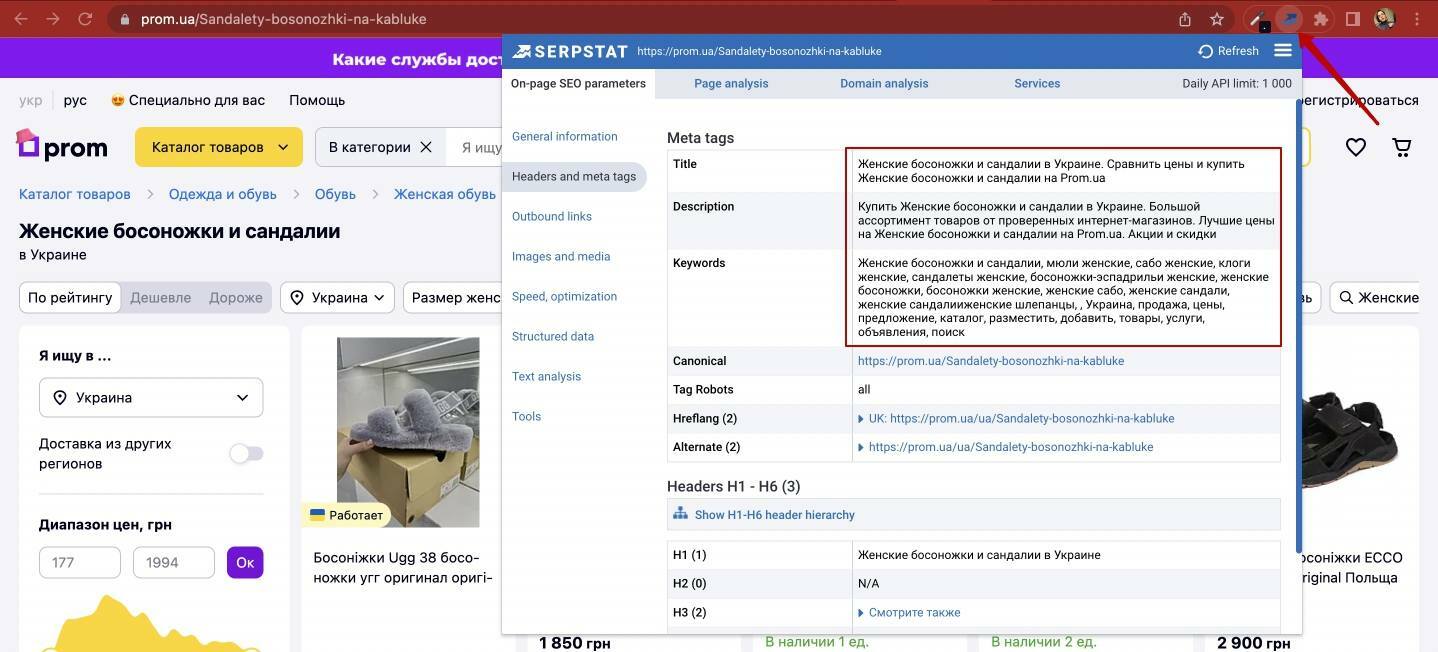Open Images and media section
This screenshot has width=1438, height=652.
561,256
